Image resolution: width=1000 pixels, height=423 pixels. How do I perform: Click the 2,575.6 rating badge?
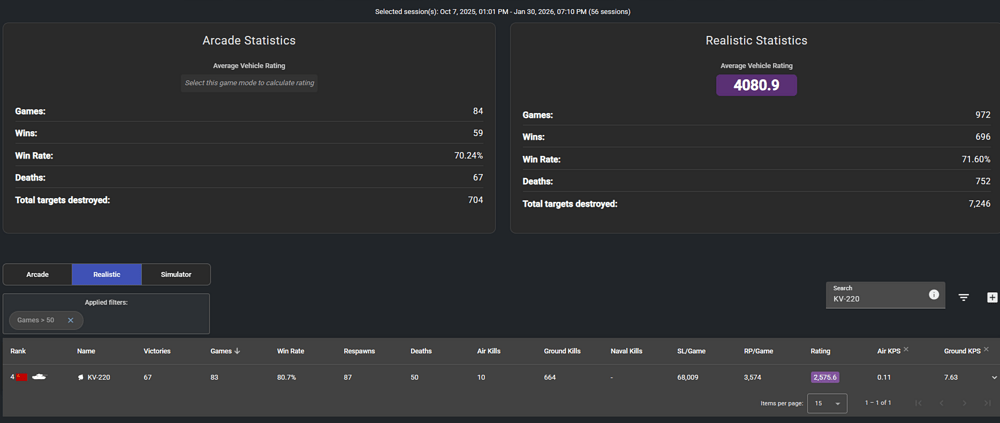click(824, 377)
